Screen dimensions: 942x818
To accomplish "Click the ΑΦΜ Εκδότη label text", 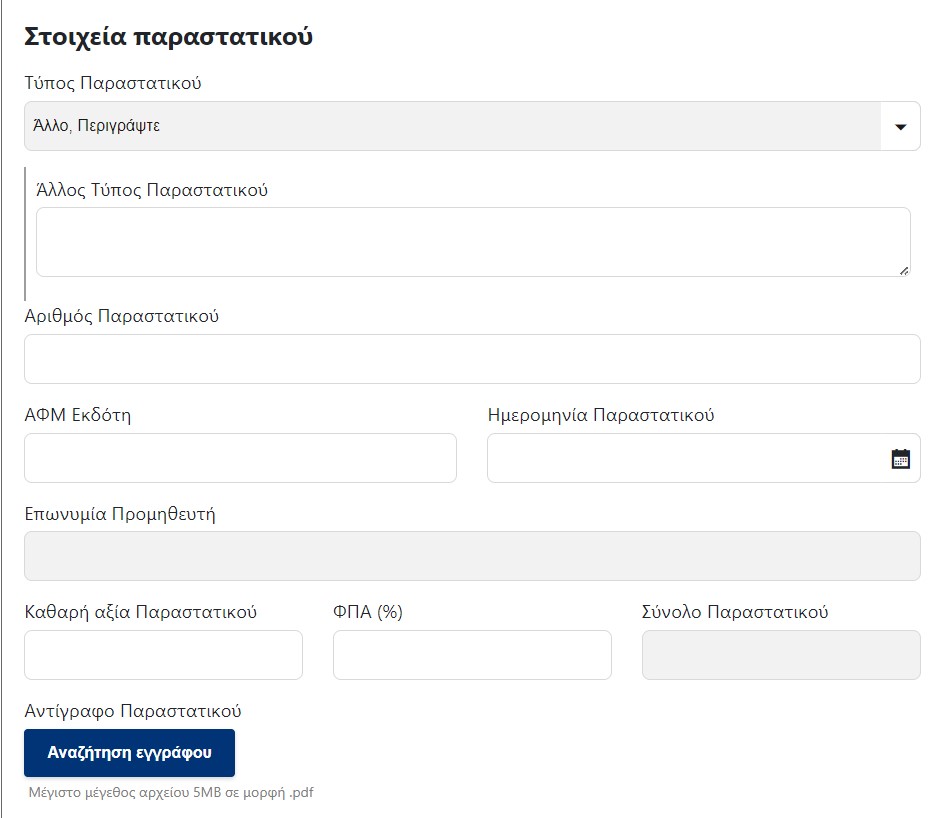I will 77,415.
